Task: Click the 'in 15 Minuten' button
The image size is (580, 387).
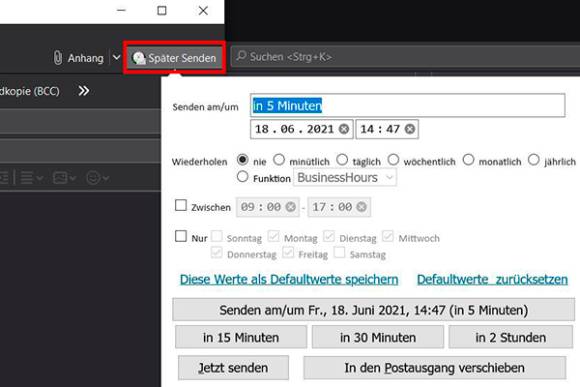Action: [x=241, y=337]
